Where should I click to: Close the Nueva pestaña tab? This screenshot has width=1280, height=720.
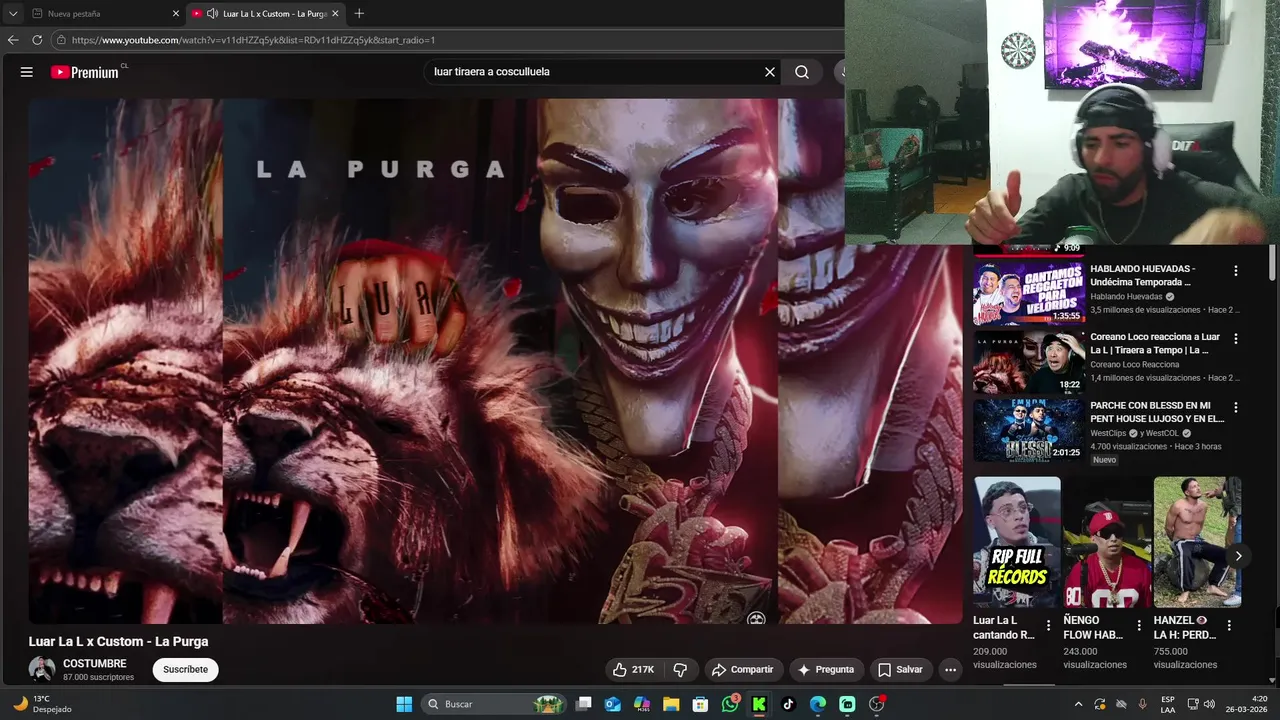click(176, 13)
